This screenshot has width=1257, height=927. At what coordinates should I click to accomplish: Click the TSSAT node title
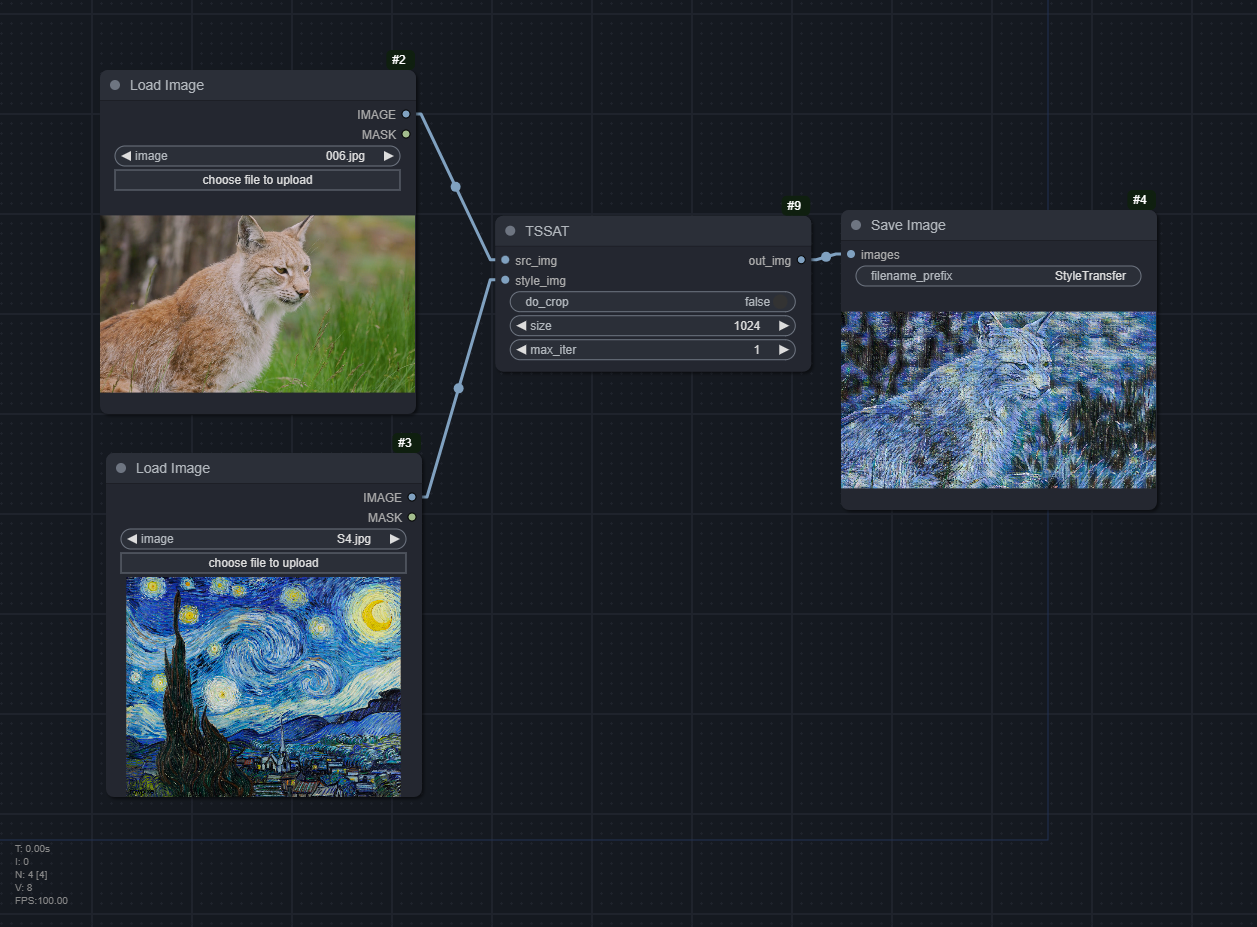547,231
